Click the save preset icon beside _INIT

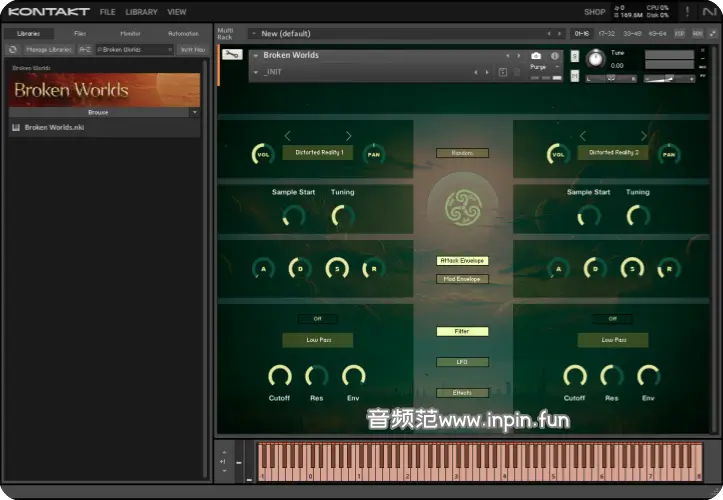click(503, 72)
